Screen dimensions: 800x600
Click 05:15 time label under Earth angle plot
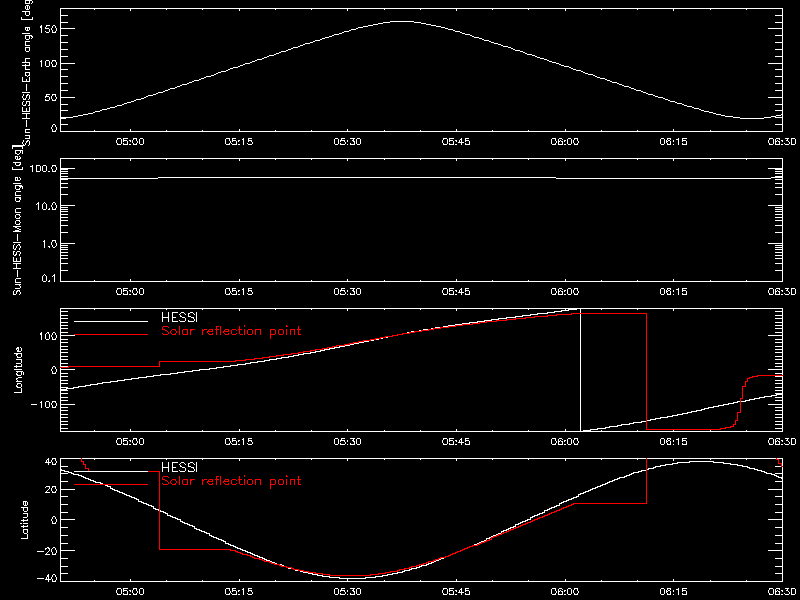click(239, 142)
